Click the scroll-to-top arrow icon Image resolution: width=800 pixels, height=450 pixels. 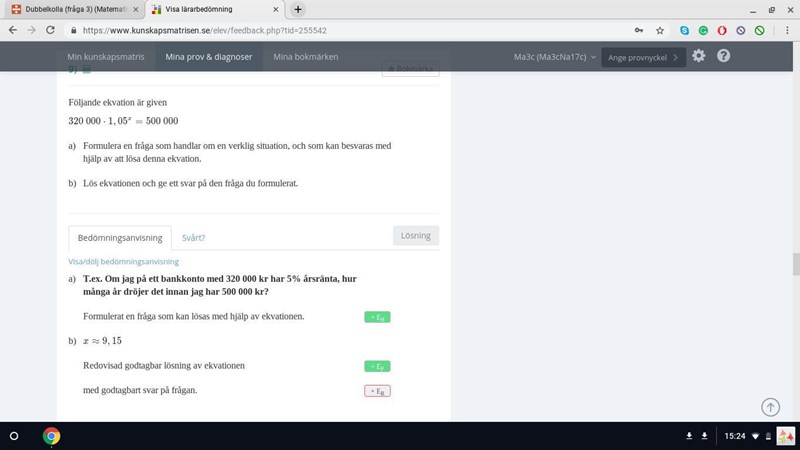coord(770,407)
